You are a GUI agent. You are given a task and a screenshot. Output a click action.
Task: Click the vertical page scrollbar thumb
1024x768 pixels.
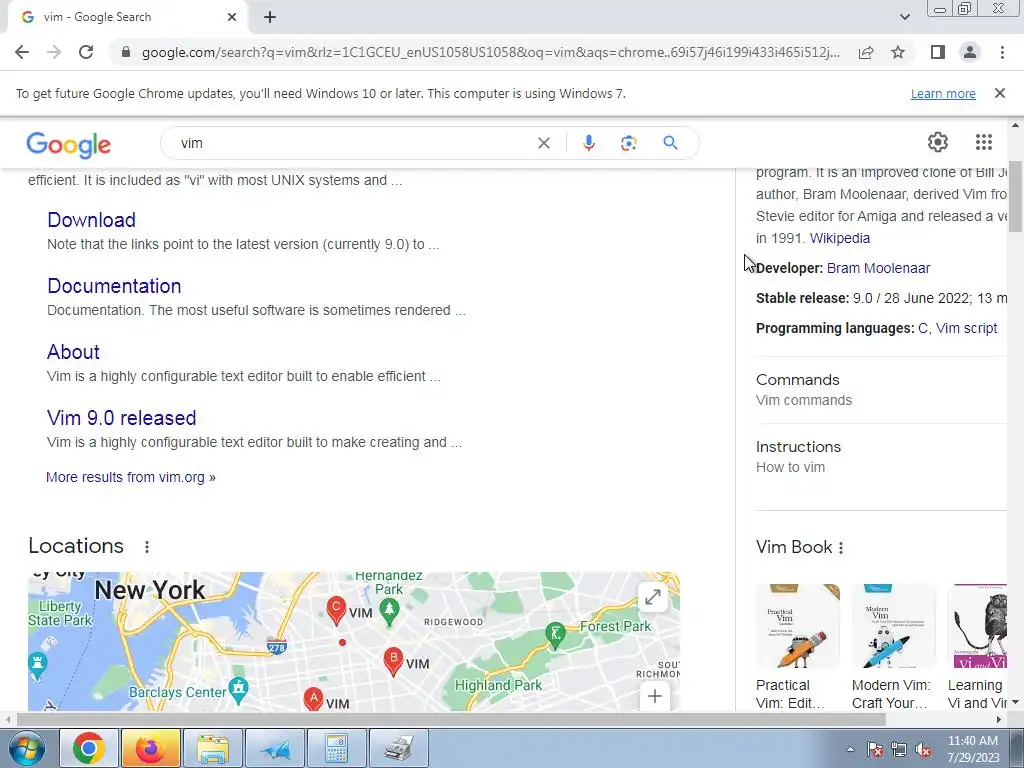[1015, 196]
